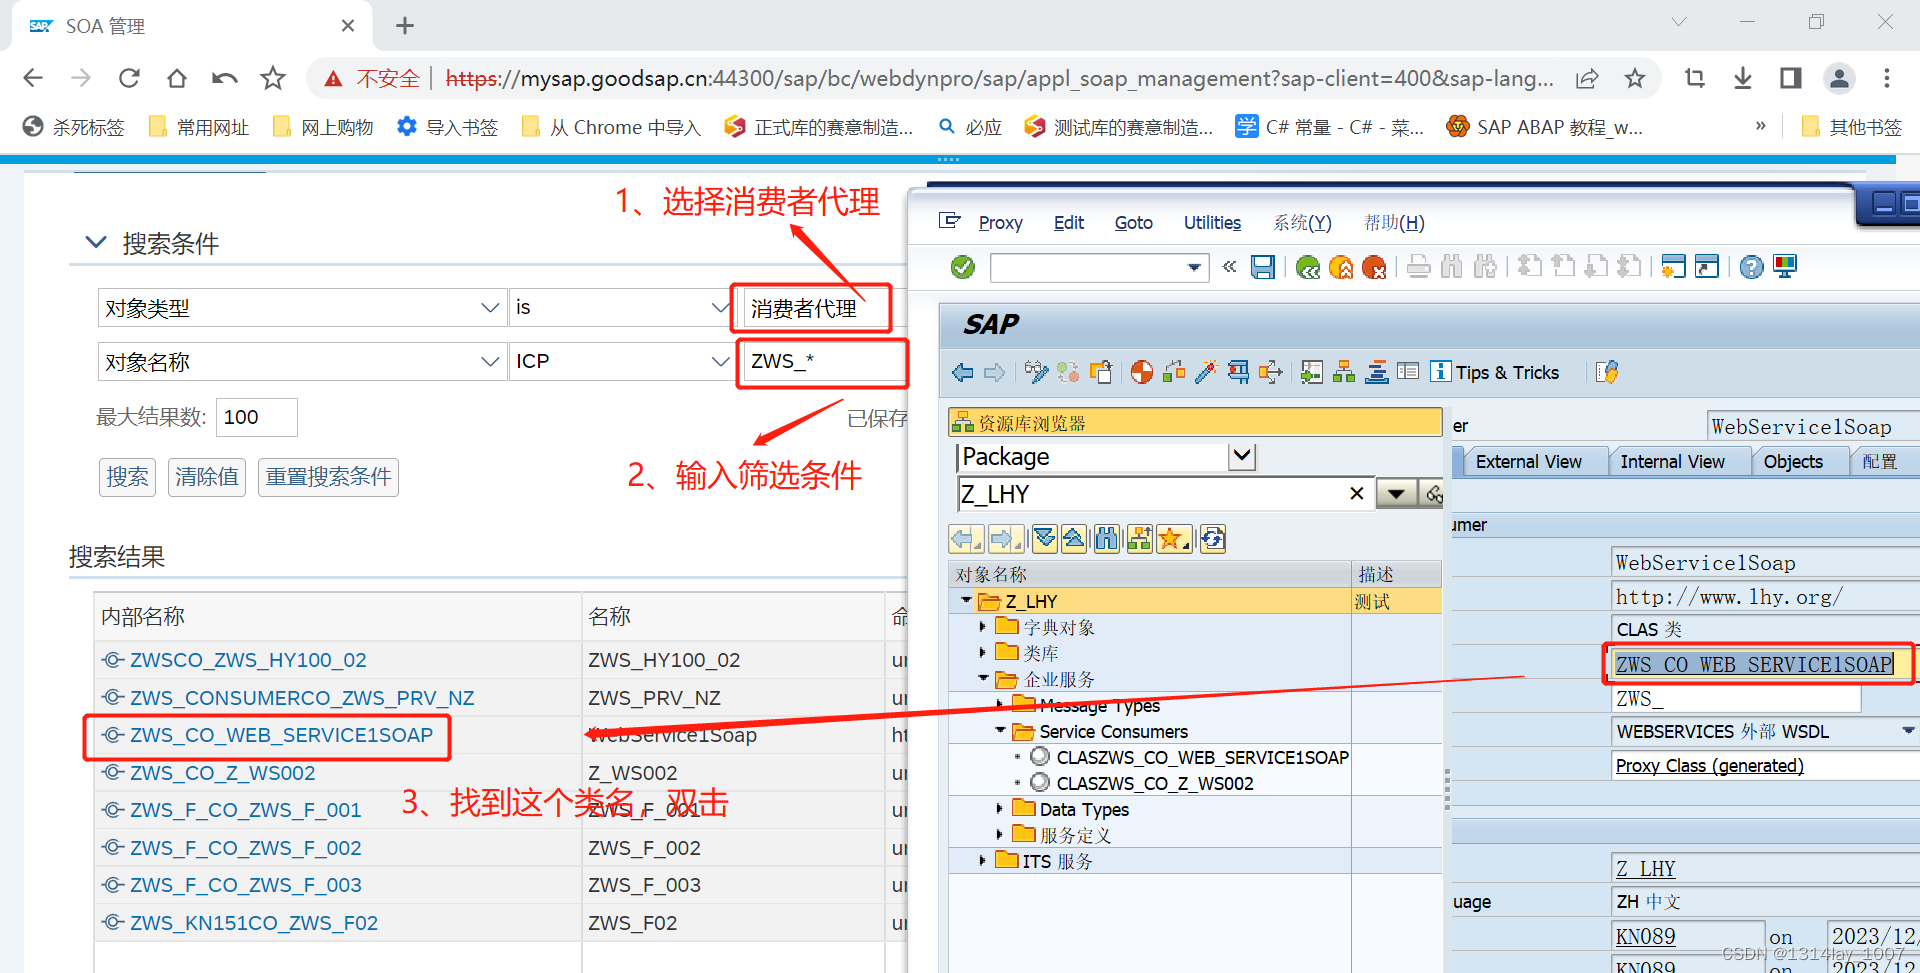Expand the Data Types folder
The height and width of the screenshot is (973, 1920).
[1000, 808]
